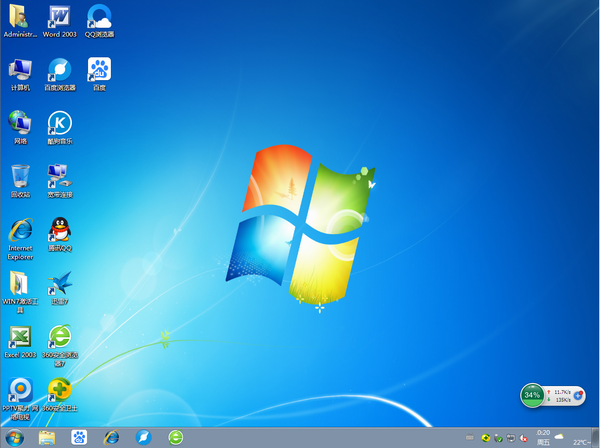Click the muted volume tray icon
The height and width of the screenshot is (448, 600).
(x=524, y=438)
